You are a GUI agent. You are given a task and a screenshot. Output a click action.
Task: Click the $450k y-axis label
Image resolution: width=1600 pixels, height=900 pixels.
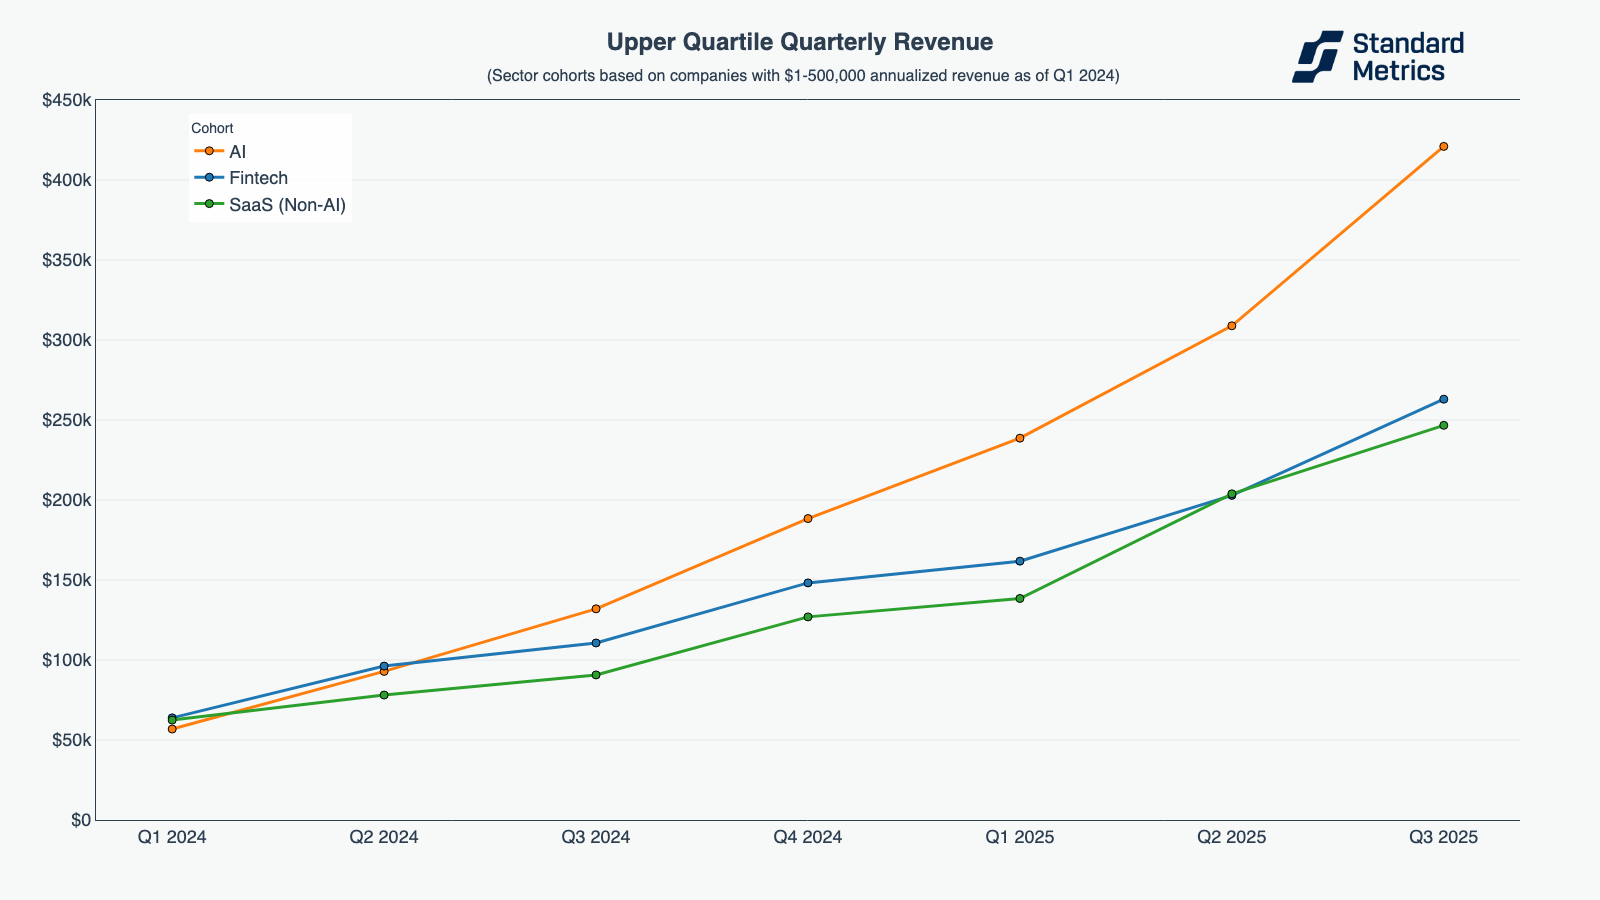point(66,100)
